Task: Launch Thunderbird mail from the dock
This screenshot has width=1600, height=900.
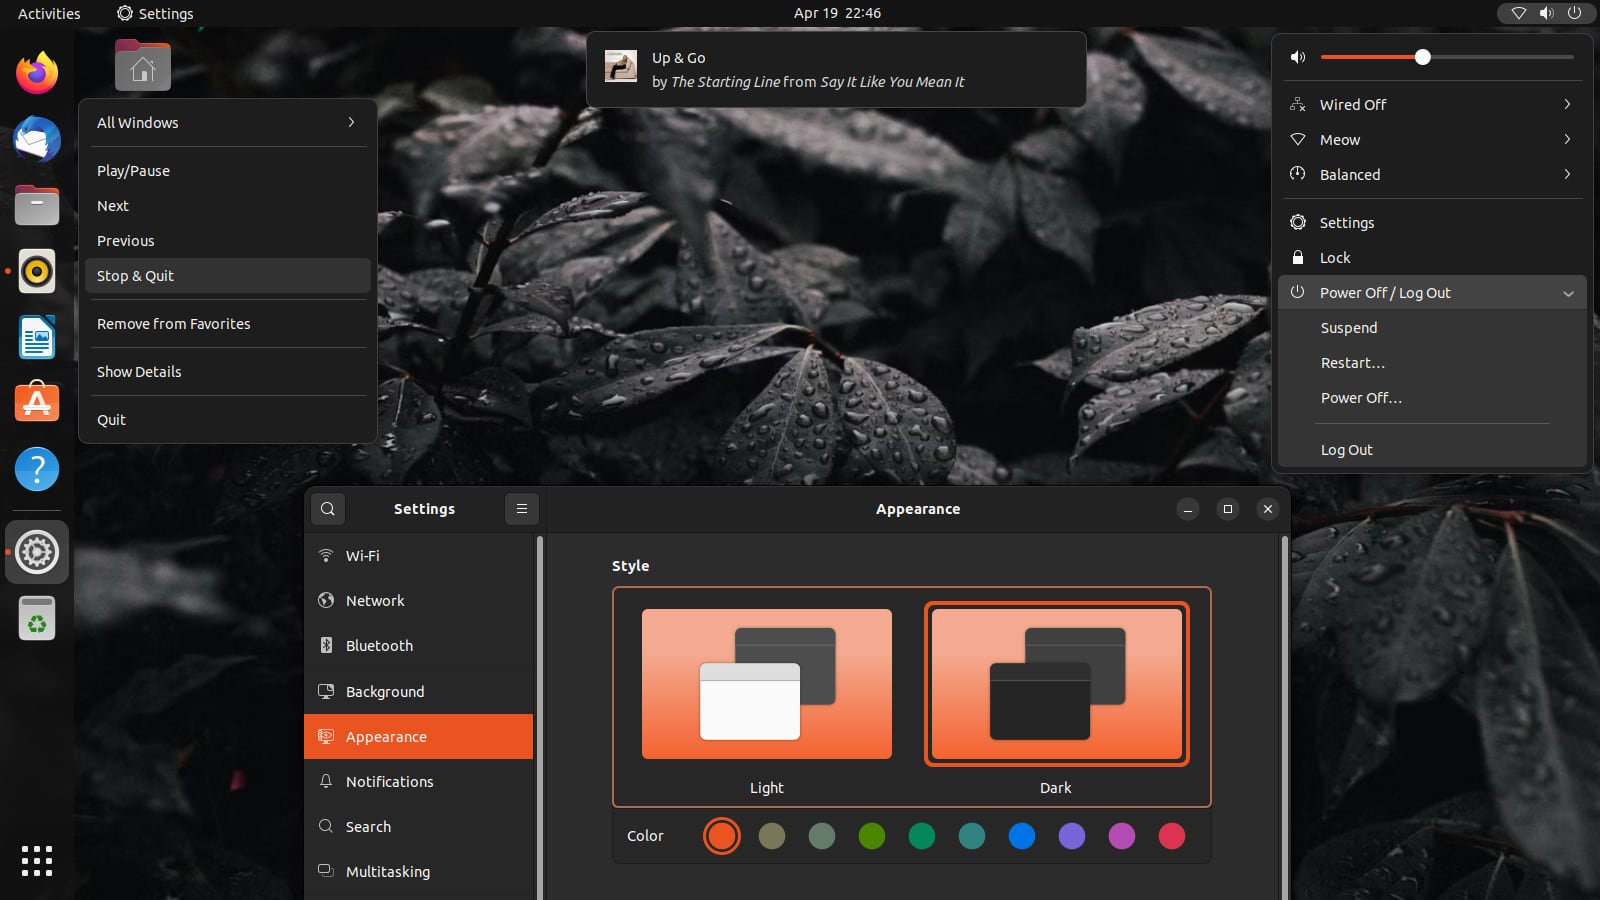Action: (x=36, y=138)
